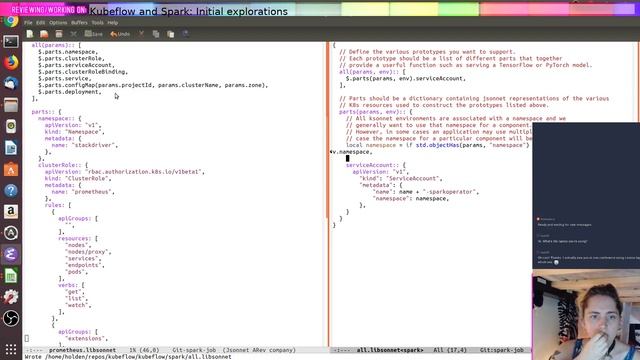Open the Options menu
The height and width of the screenshot is (360, 640).
tap(58, 23)
